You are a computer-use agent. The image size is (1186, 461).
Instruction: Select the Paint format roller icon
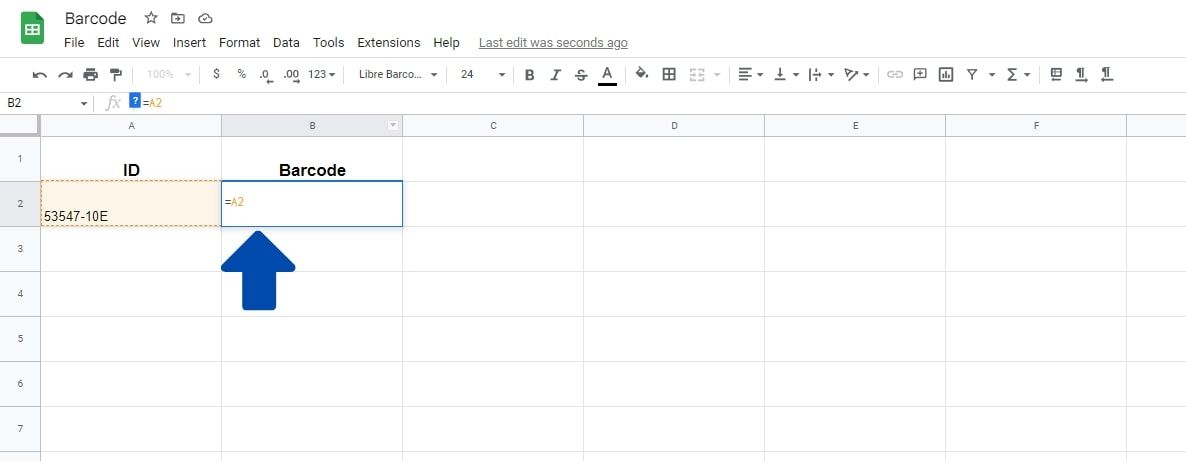click(116, 74)
